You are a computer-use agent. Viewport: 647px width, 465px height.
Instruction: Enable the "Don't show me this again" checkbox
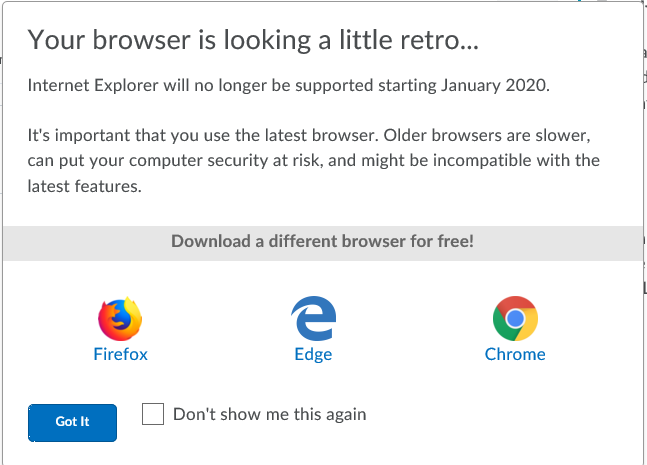coord(153,414)
